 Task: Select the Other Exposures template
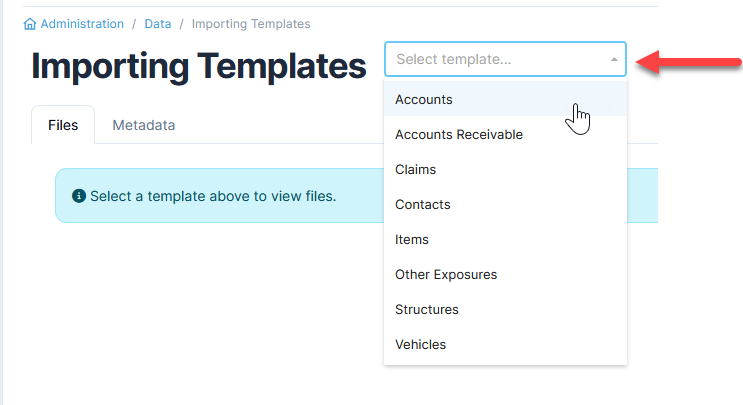click(506, 275)
